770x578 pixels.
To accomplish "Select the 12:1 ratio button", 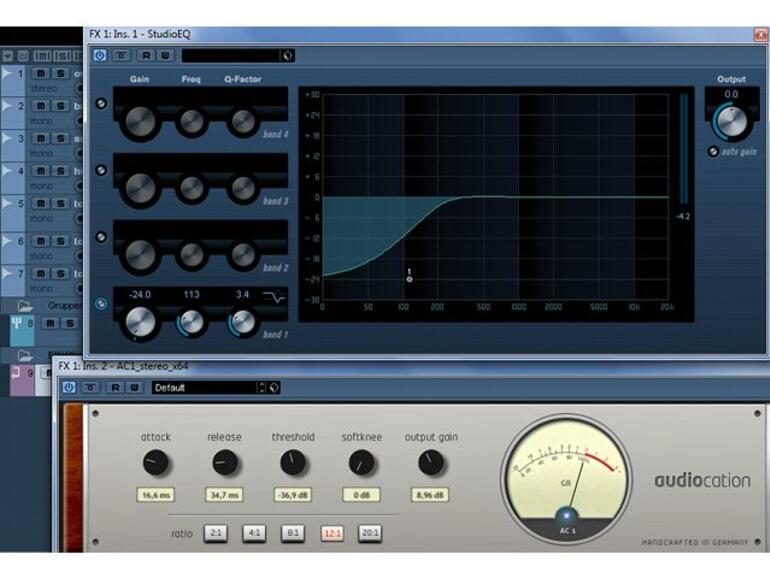I will (x=332, y=533).
